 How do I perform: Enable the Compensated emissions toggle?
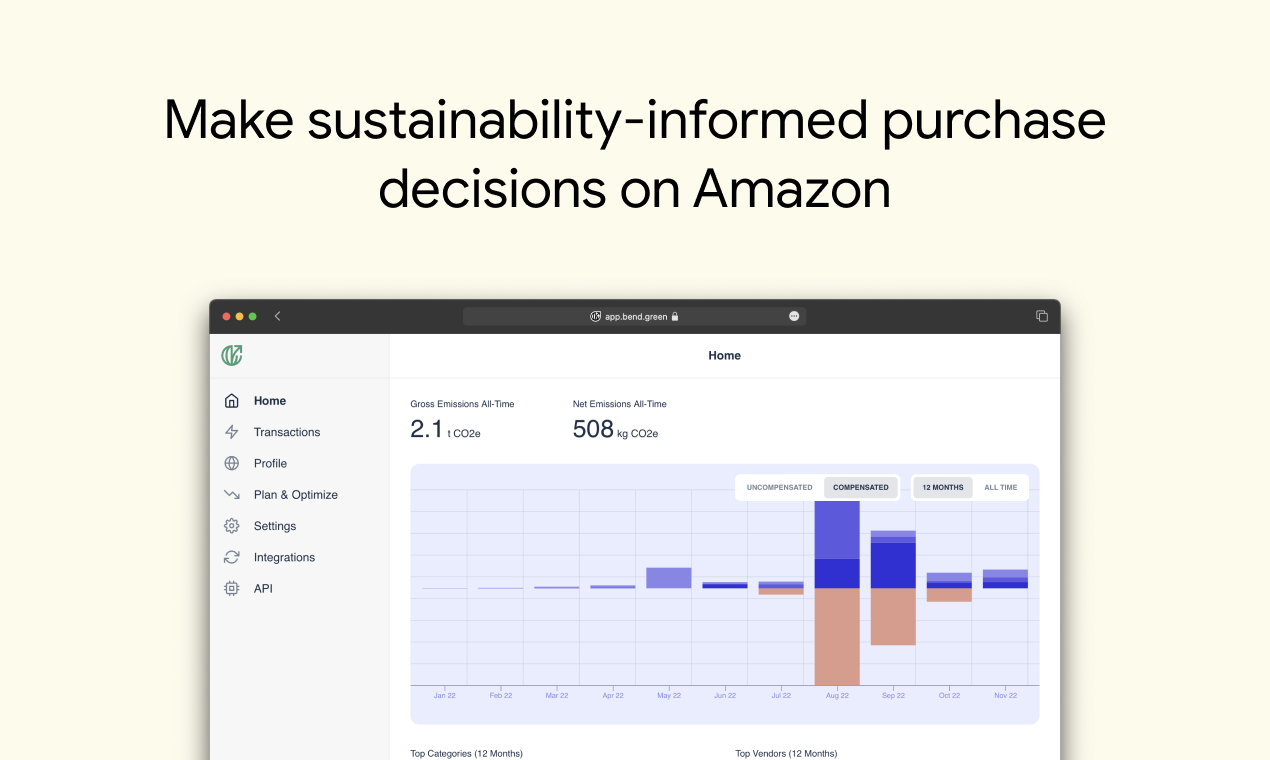[861, 487]
